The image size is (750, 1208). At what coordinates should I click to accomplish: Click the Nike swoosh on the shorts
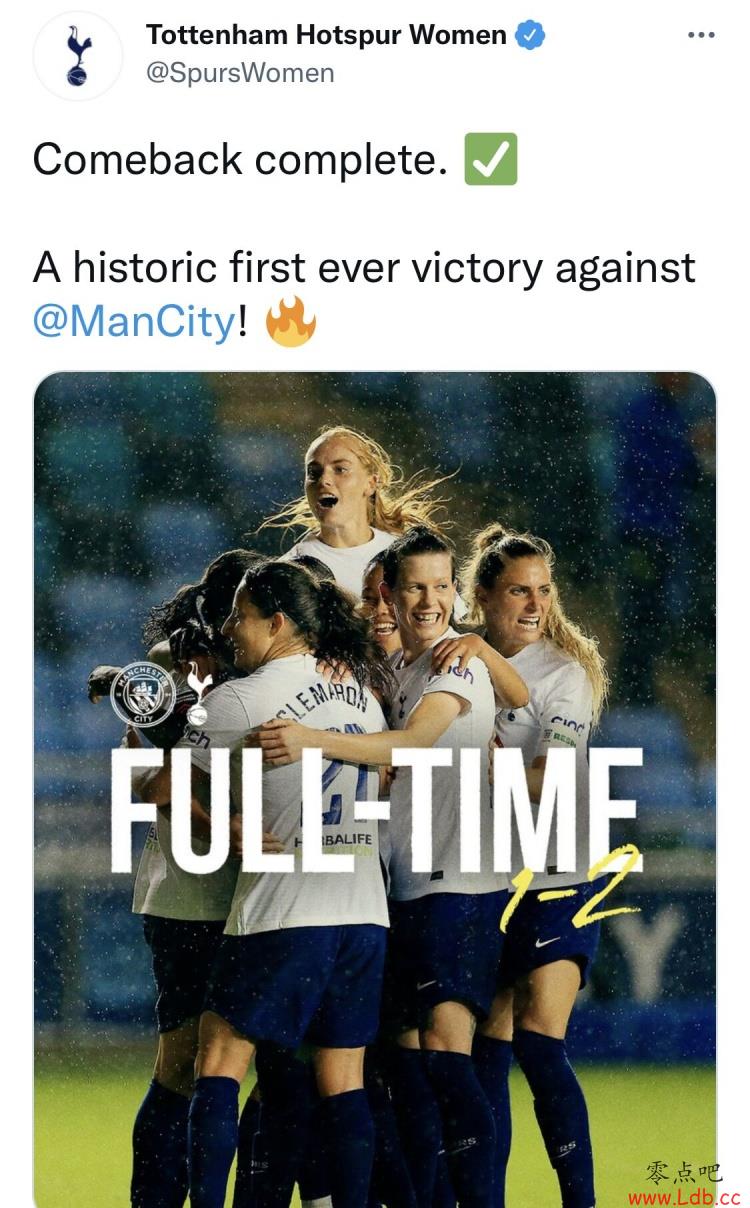(x=547, y=942)
